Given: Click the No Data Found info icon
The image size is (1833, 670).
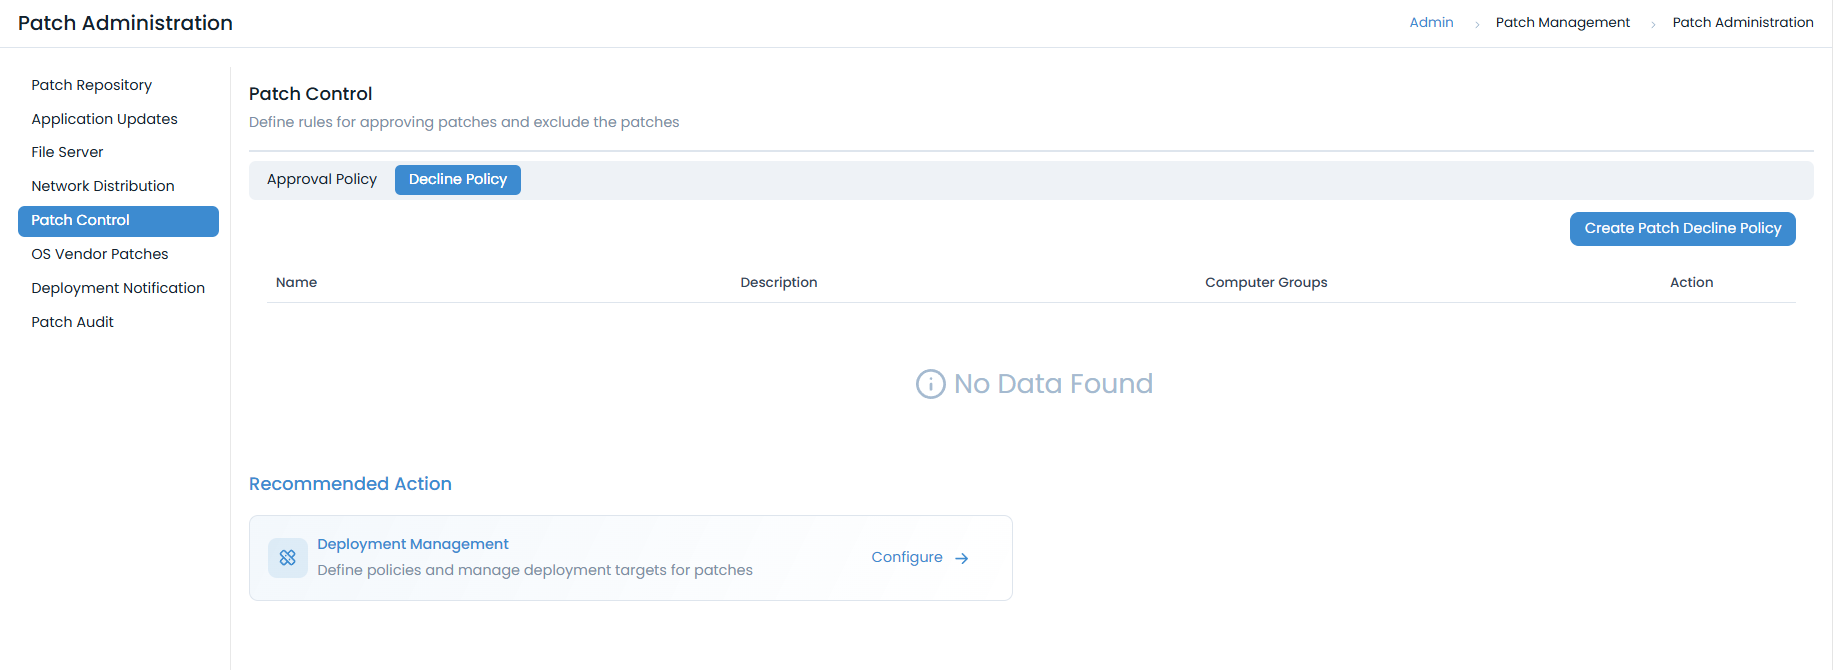Looking at the screenshot, I should 930,384.
